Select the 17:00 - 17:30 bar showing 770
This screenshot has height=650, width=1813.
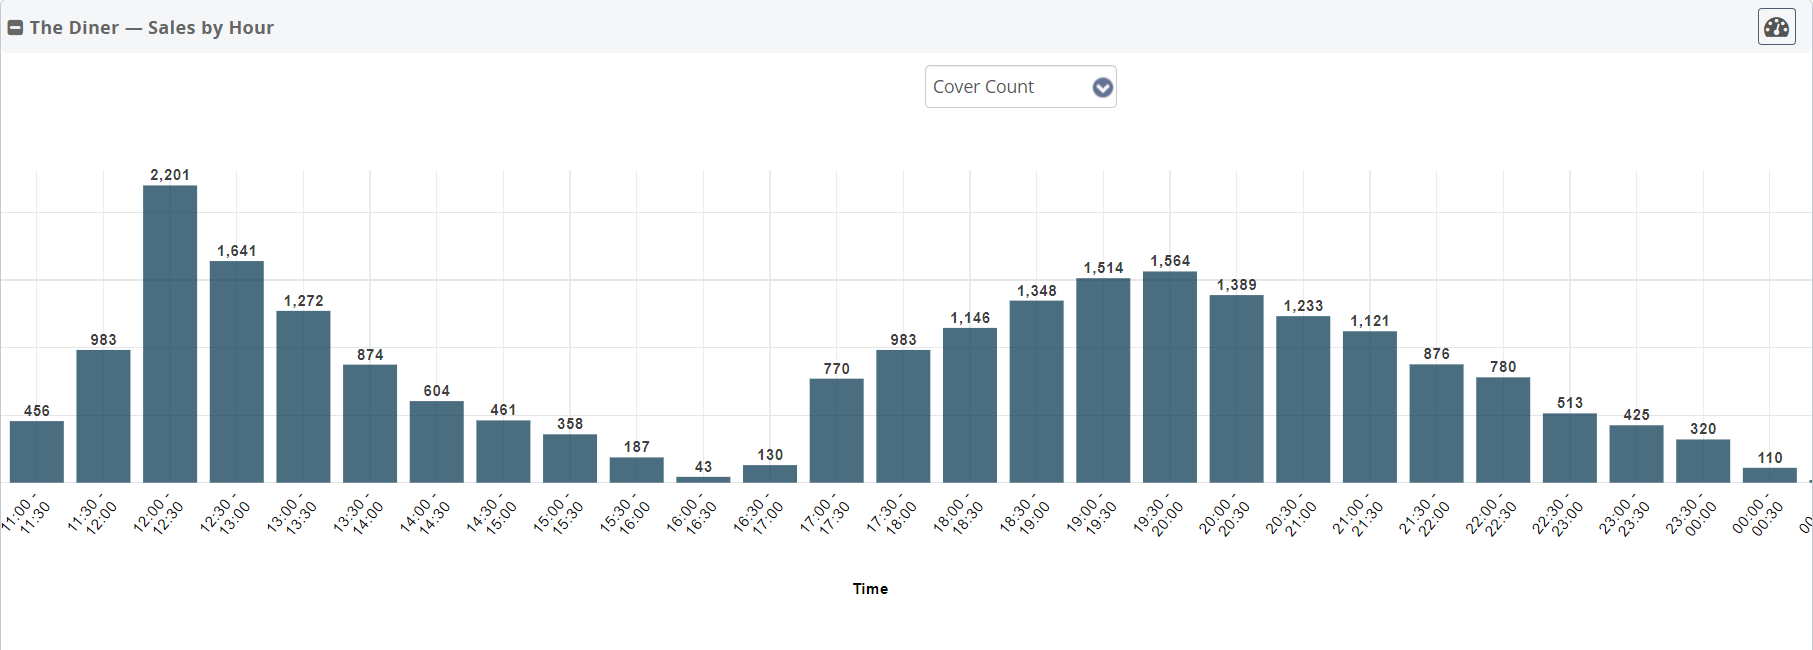837,431
